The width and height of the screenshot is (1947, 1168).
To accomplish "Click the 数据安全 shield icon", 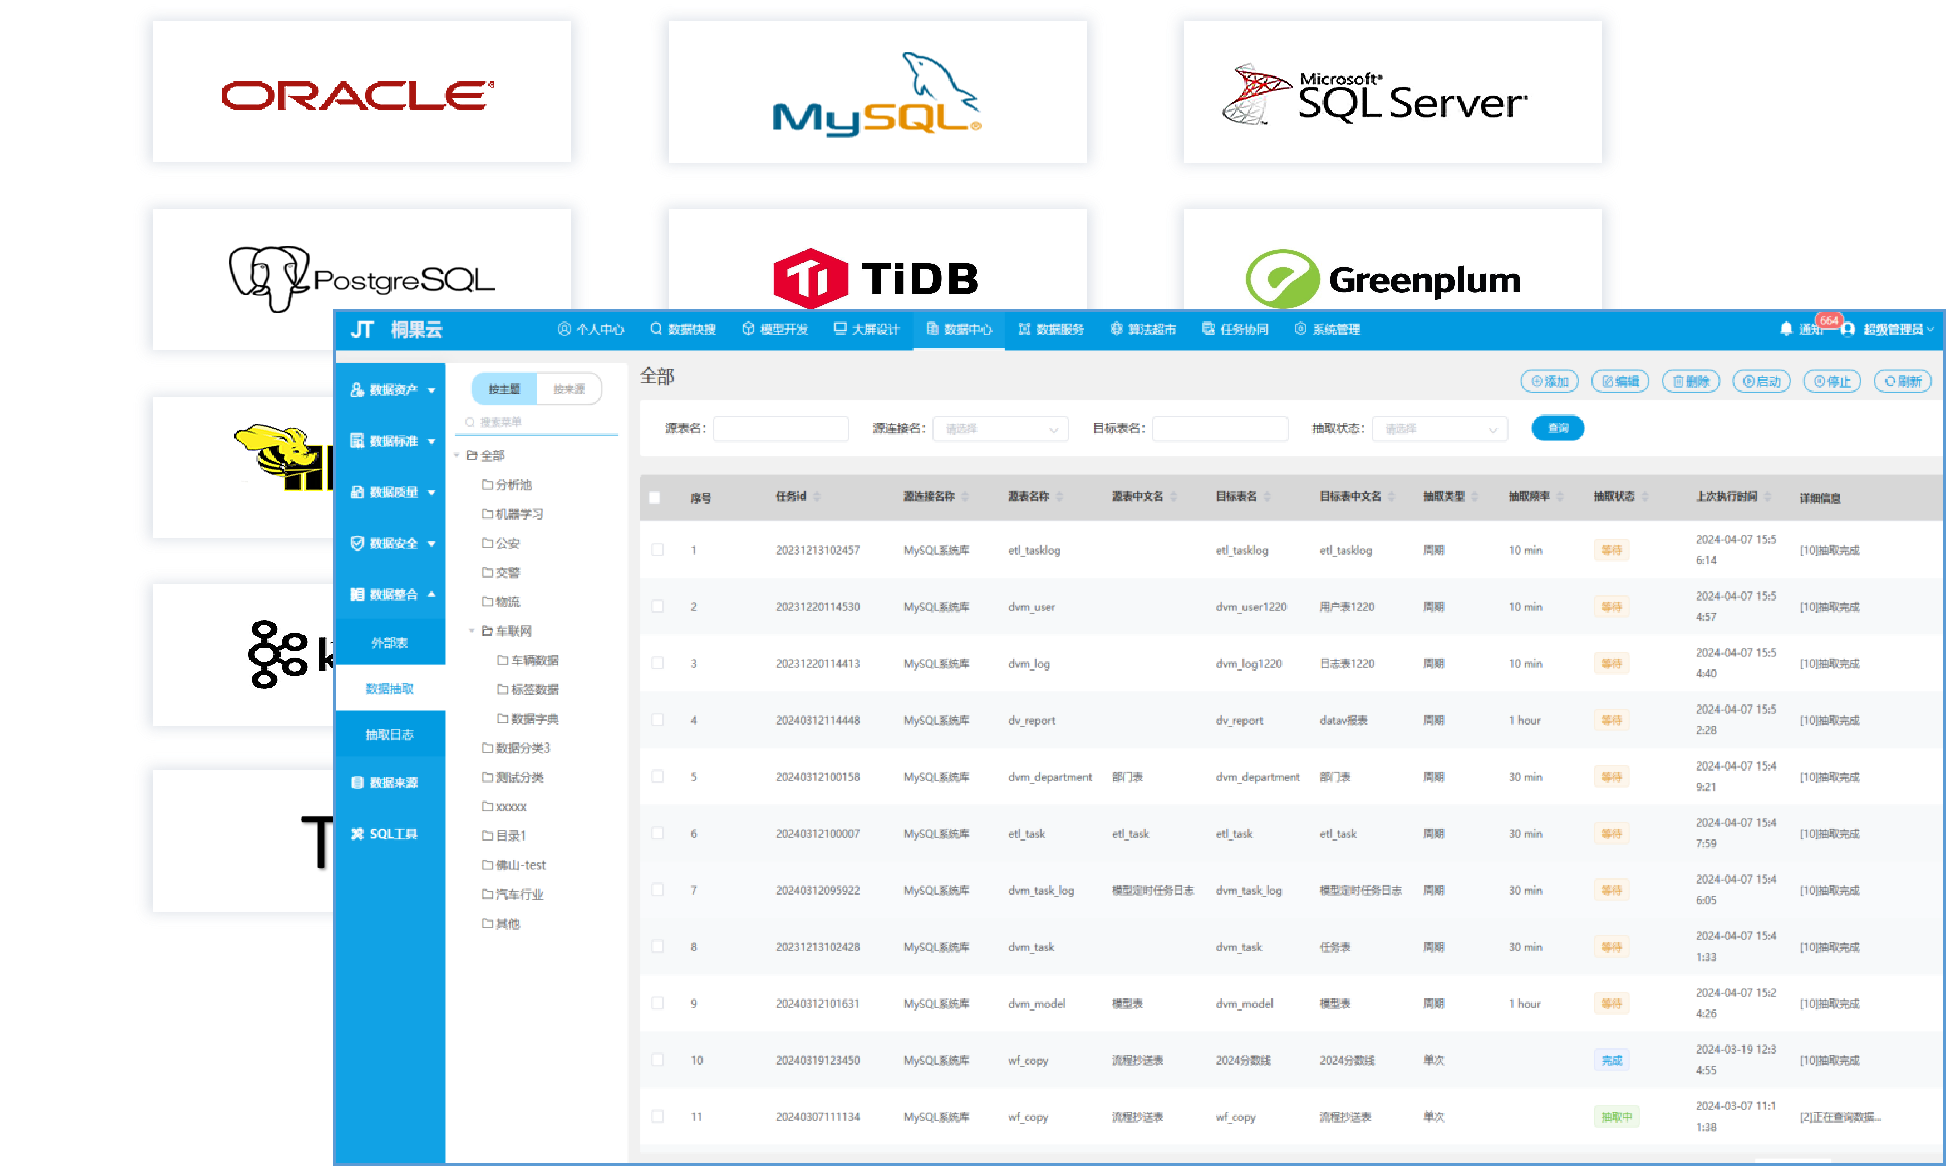I will [x=357, y=543].
